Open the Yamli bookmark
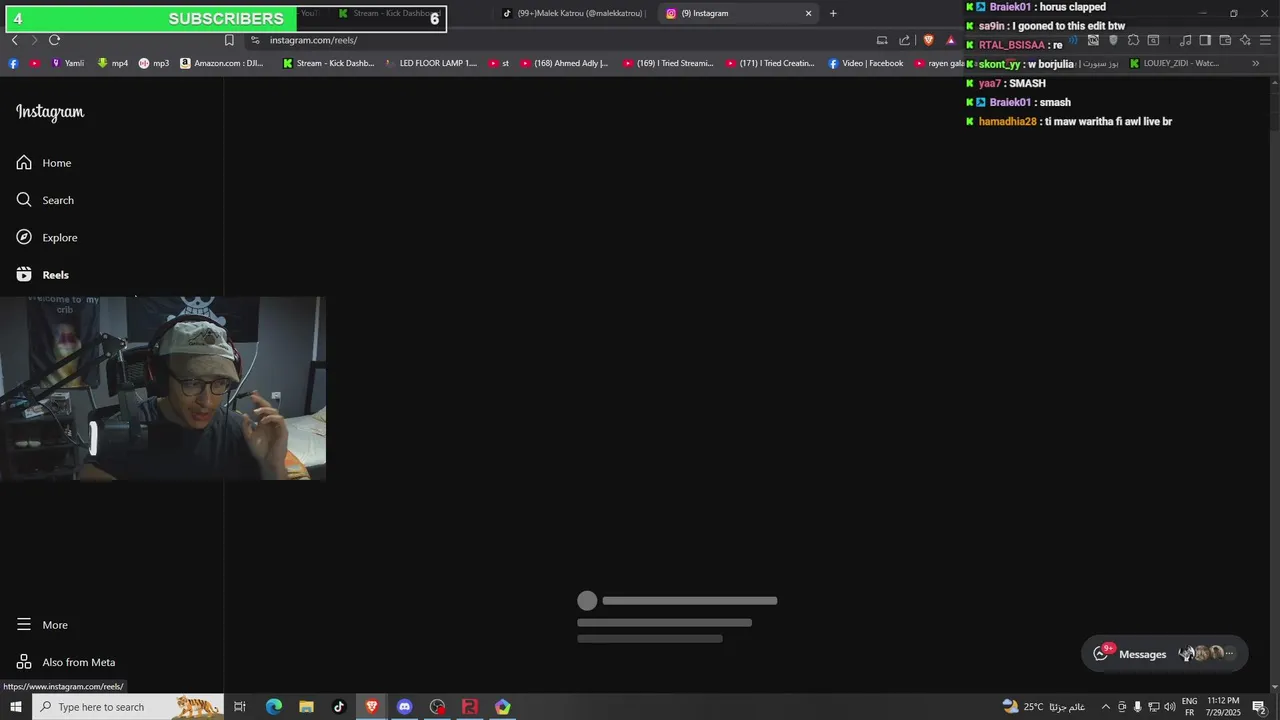1280x720 pixels. click(x=67, y=63)
